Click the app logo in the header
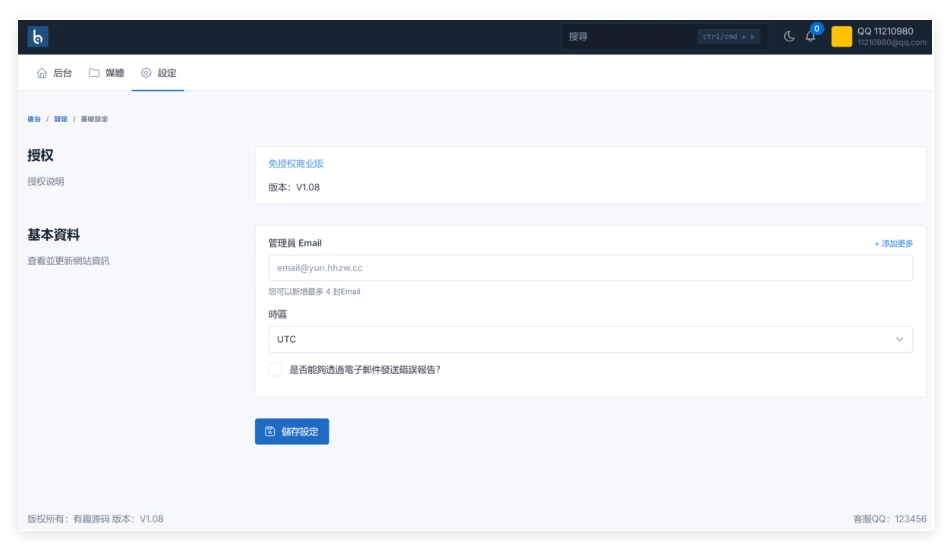The width and height of the screenshot is (952, 549). pos(38,37)
